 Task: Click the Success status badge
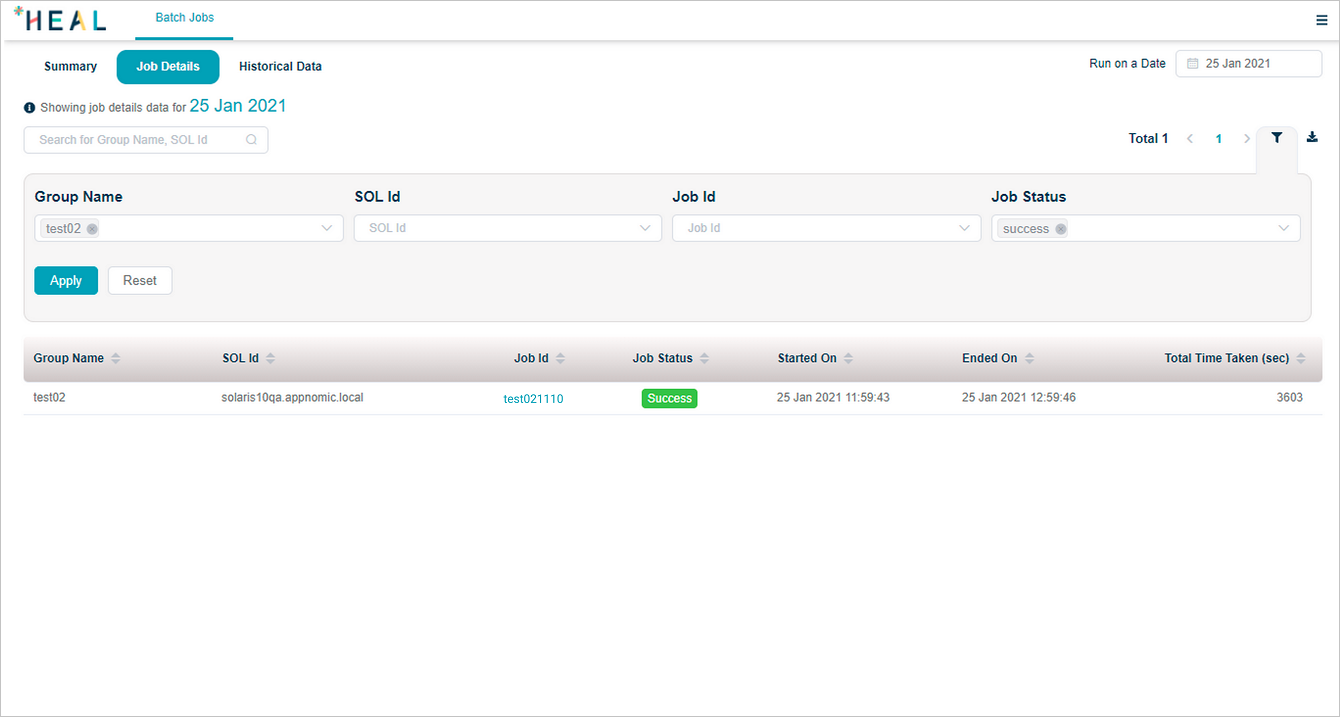coord(669,398)
